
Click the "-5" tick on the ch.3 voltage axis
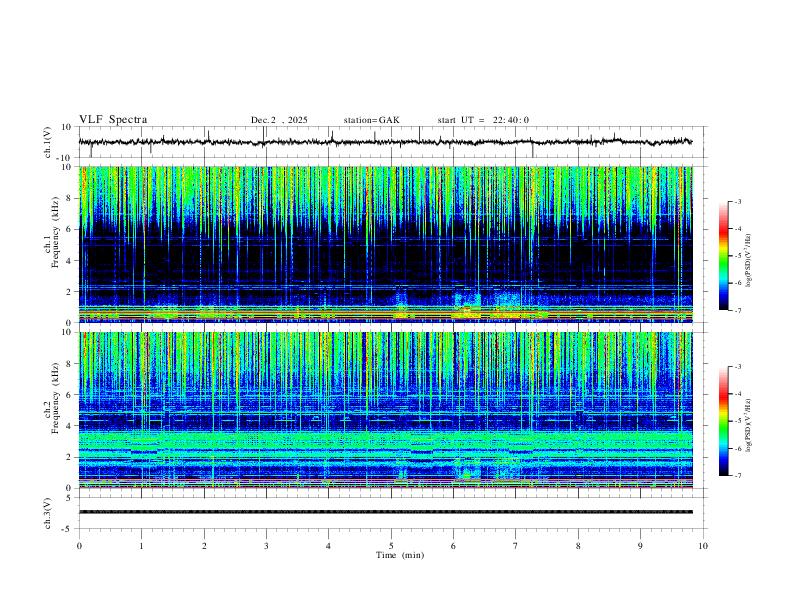[x=68, y=529]
